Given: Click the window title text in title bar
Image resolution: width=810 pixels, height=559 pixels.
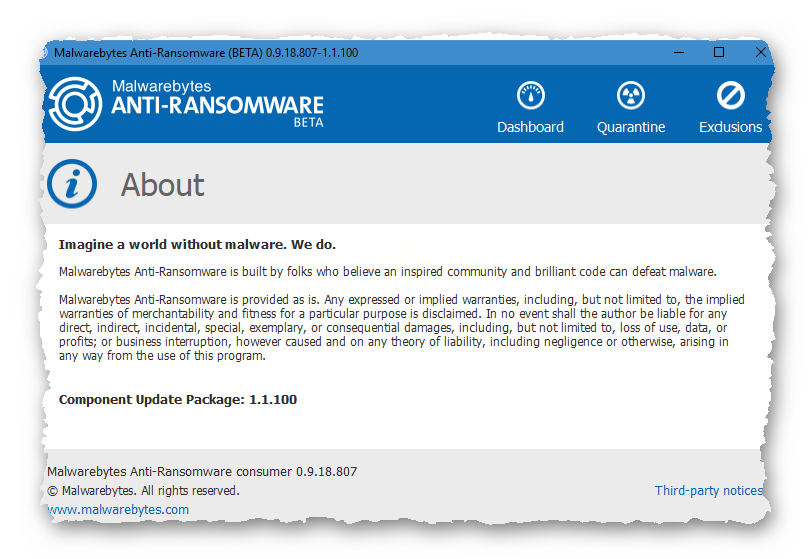Looking at the screenshot, I should [x=206, y=53].
